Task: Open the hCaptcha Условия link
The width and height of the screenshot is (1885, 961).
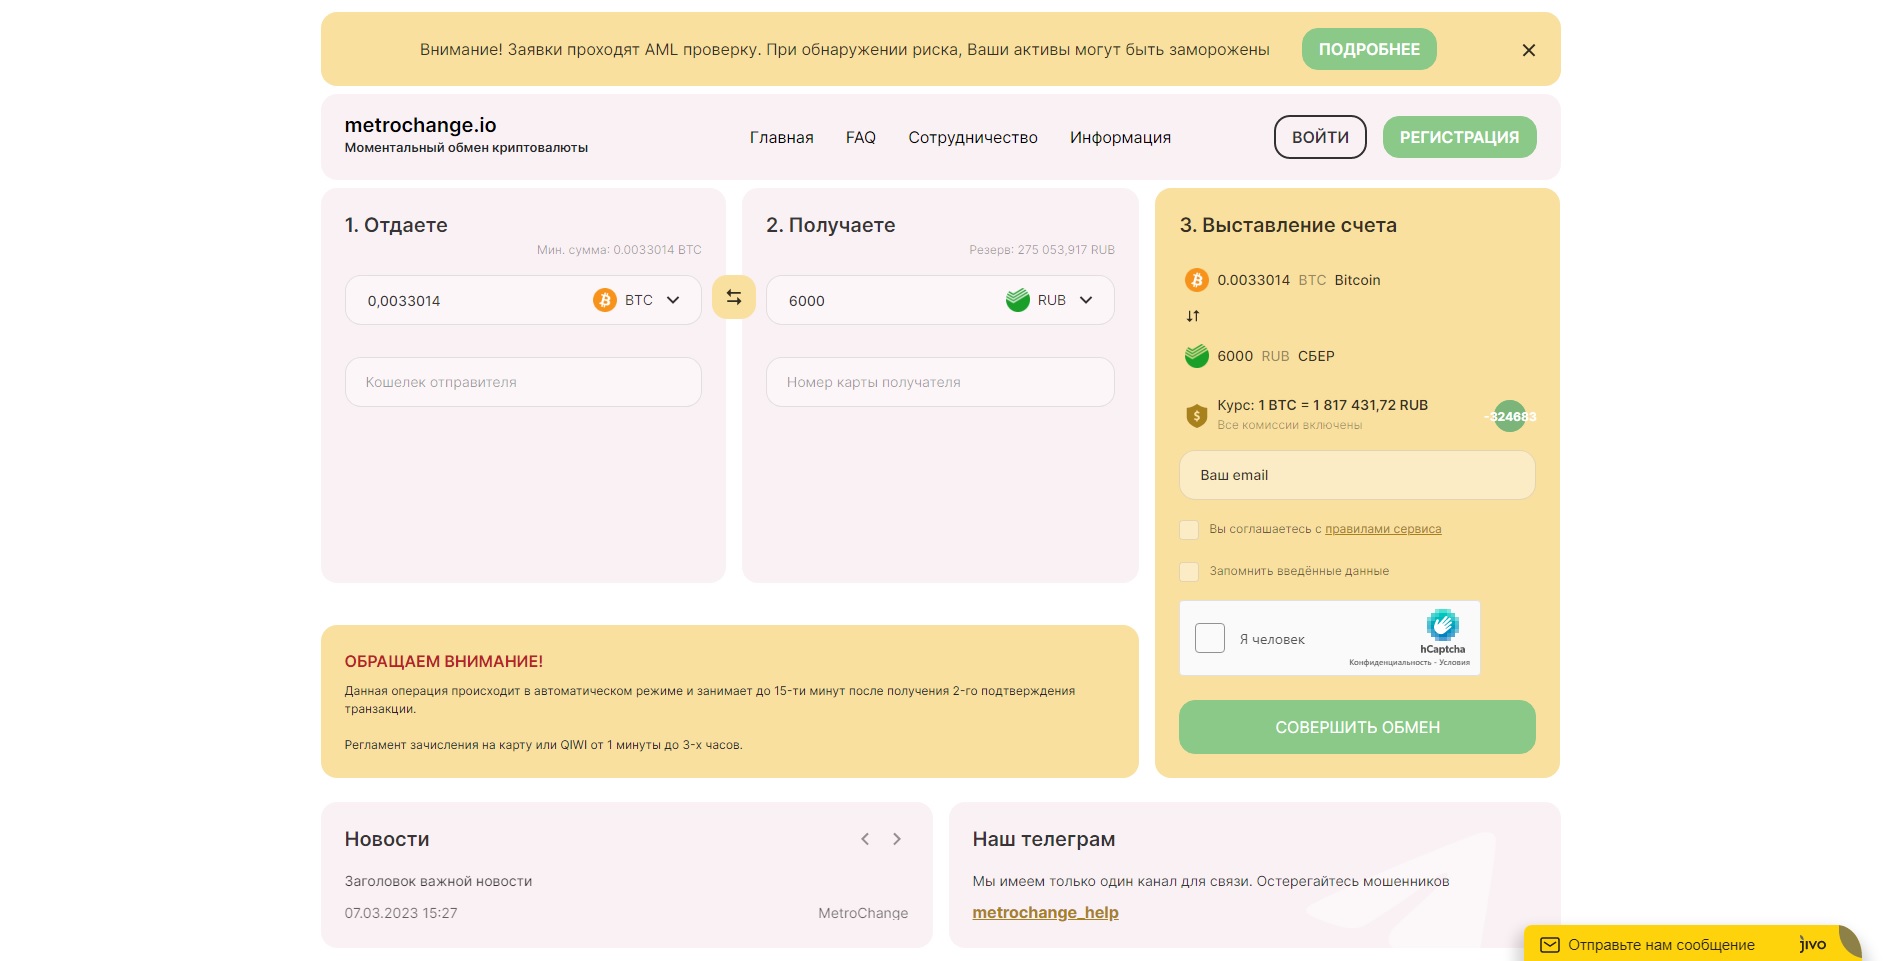Action: point(1455,662)
